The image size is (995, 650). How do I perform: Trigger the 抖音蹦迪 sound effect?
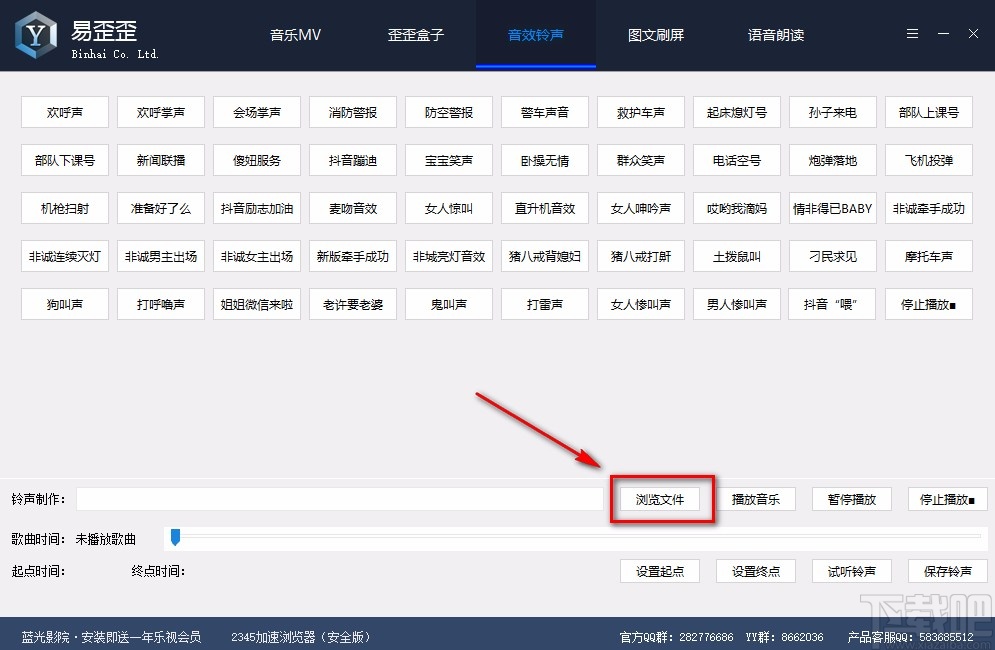[x=352, y=160]
